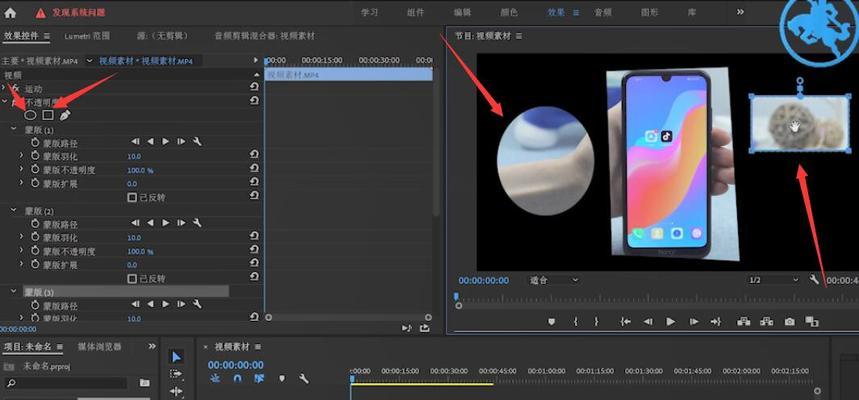
Task: Track mask (1) path forward
Action: click(165, 142)
